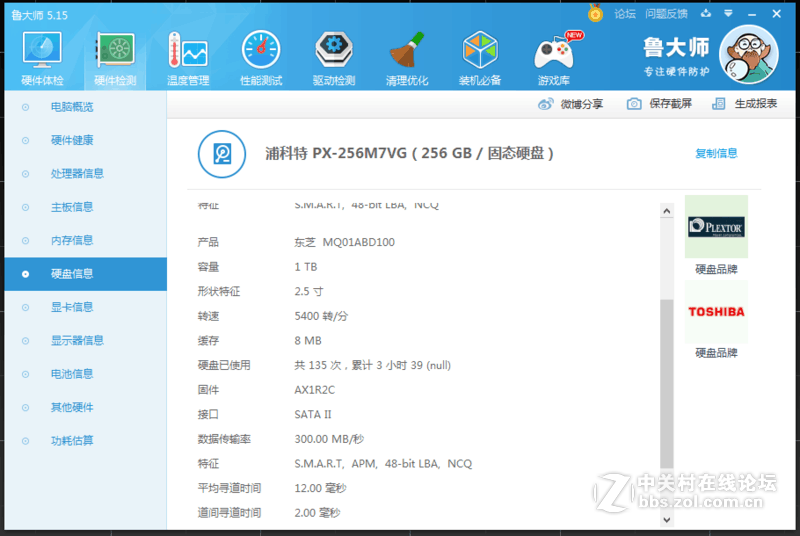Click transfer rate 300.00 MB/秒
Image resolution: width=800 pixels, height=536 pixels.
(x=329, y=439)
